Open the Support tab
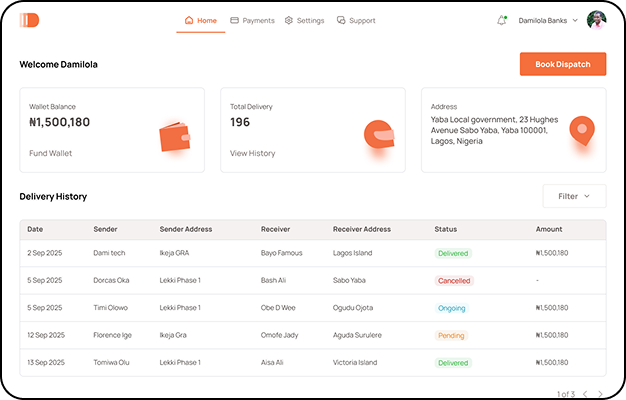The width and height of the screenshot is (626, 400). click(356, 20)
